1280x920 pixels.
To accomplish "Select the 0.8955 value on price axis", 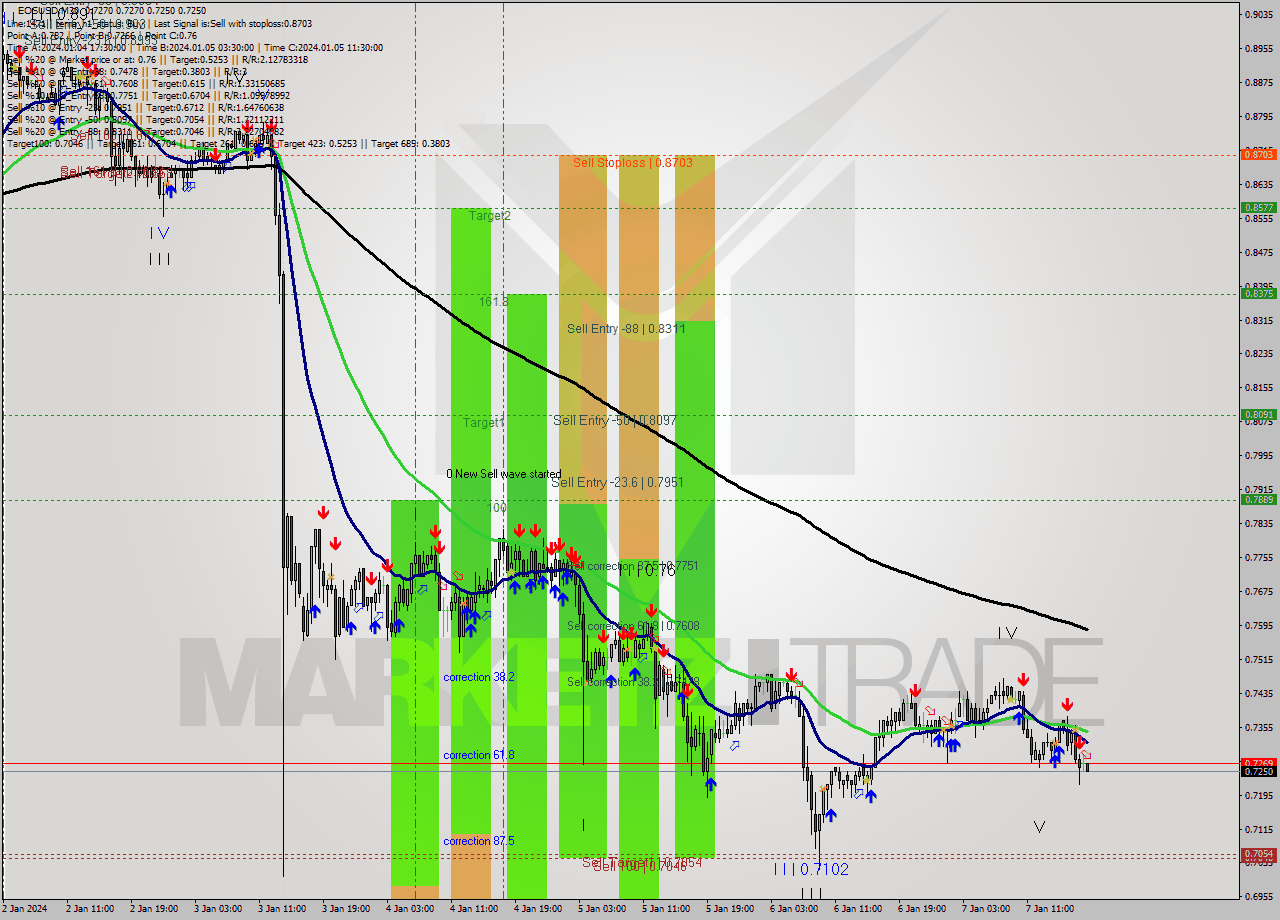I will [1258, 48].
